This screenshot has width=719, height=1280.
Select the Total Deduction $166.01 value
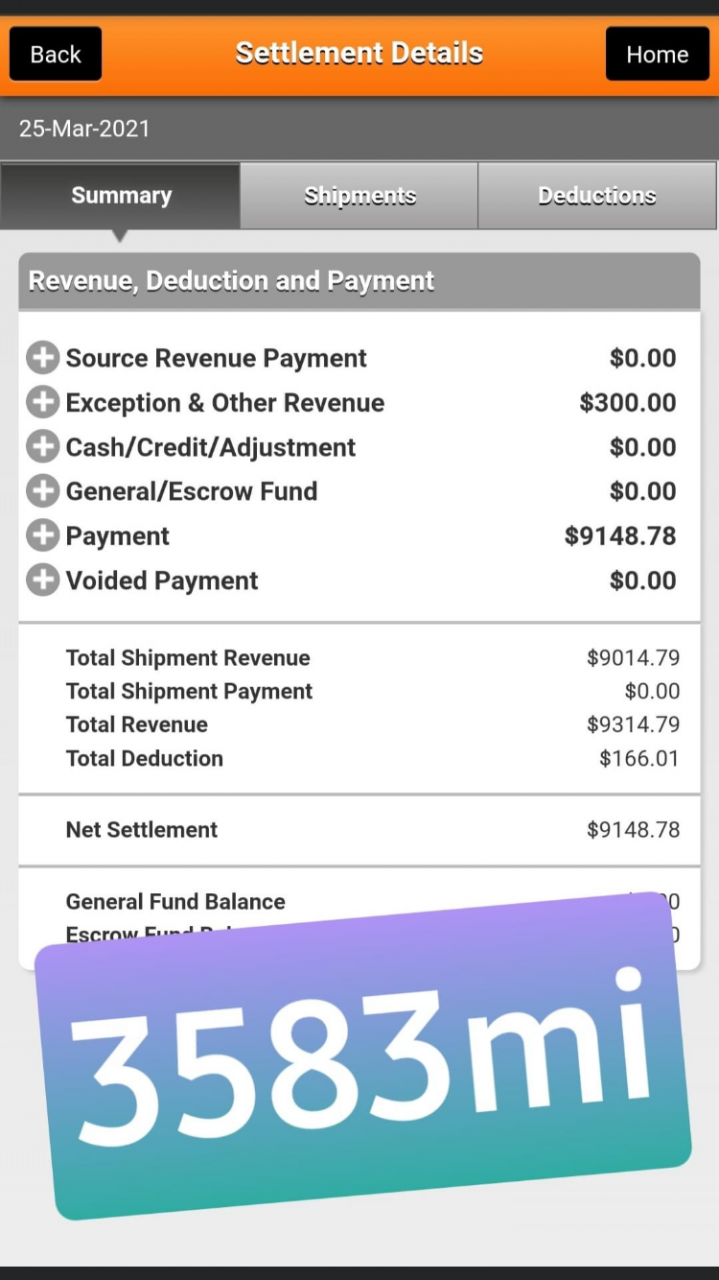(639, 758)
